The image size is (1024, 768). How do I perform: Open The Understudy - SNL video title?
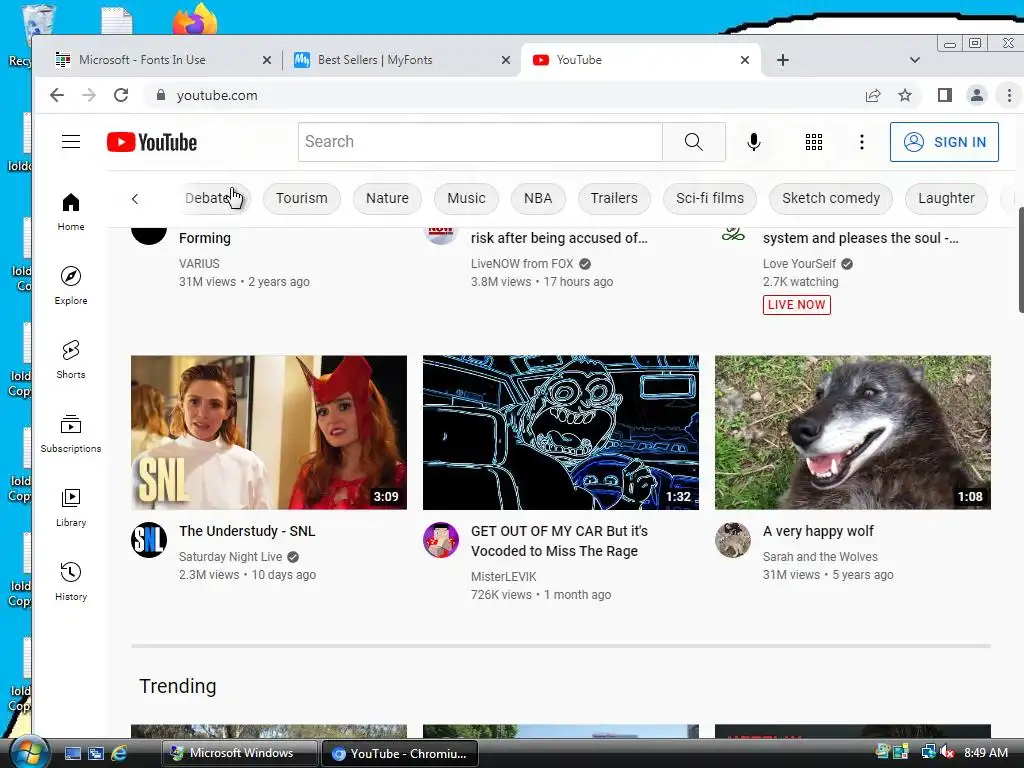coord(247,531)
